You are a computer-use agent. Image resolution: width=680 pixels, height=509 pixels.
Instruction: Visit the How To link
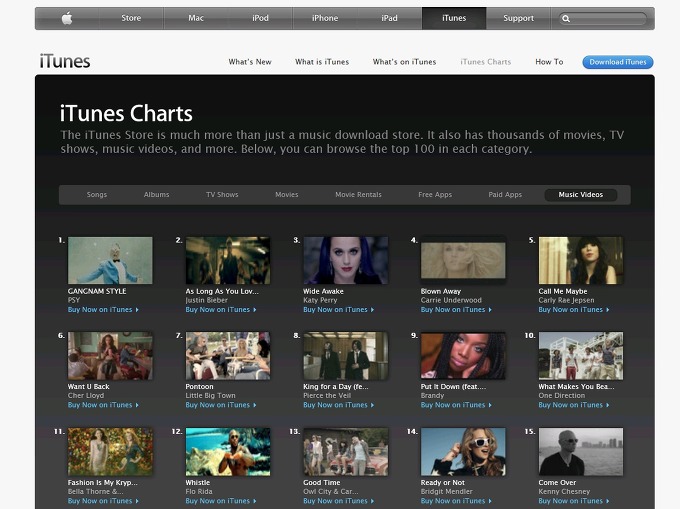click(x=549, y=62)
